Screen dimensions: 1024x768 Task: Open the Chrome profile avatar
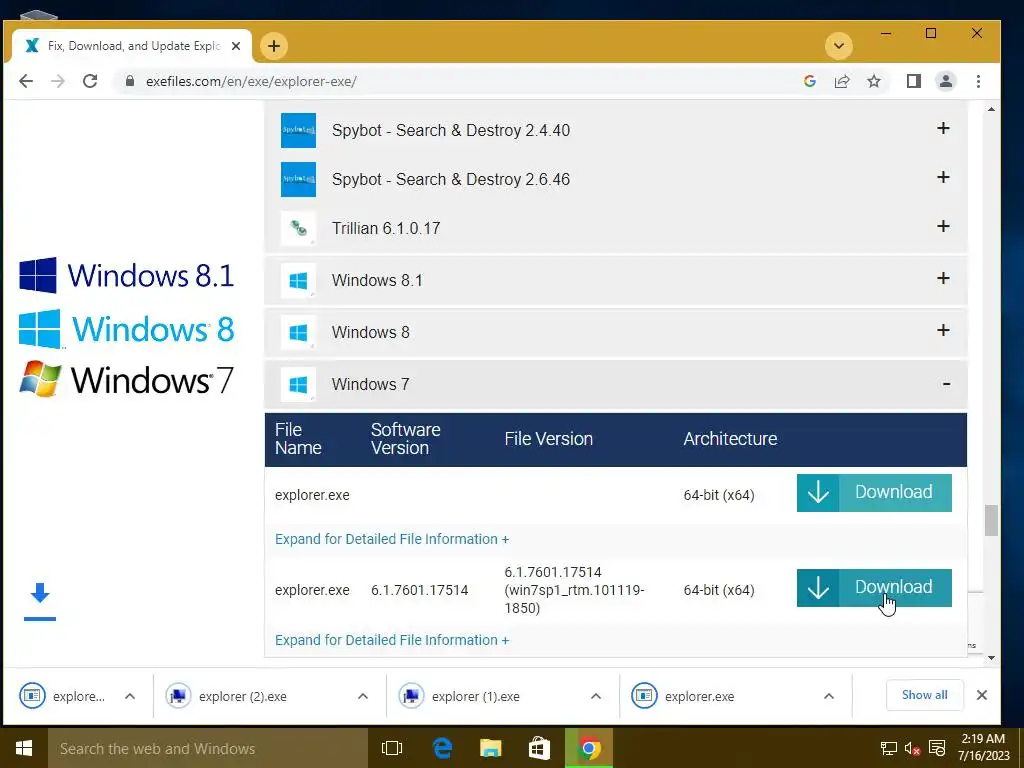946,81
